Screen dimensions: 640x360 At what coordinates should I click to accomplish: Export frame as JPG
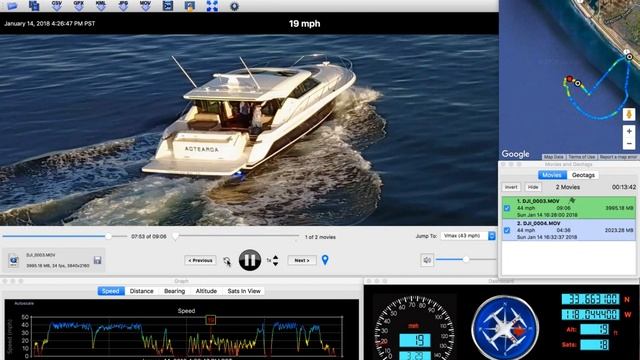(x=123, y=5)
